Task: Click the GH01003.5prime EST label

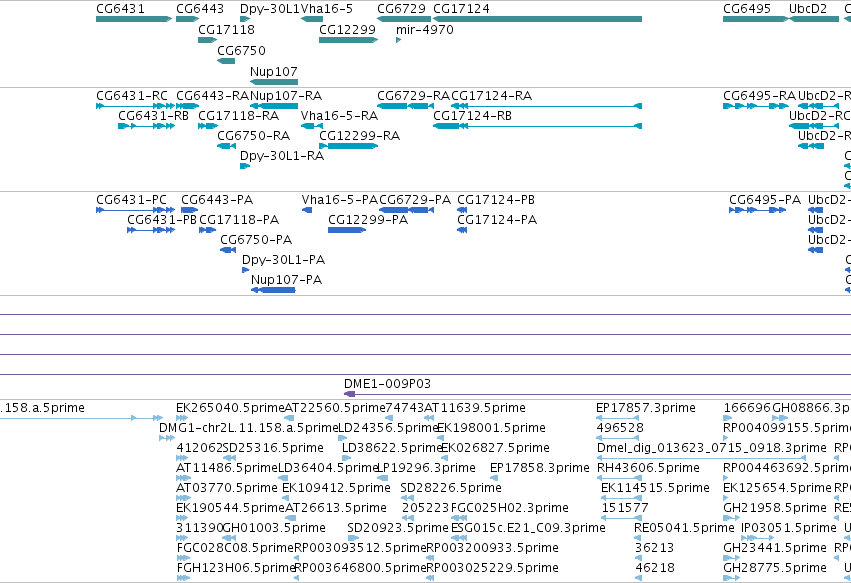Action: [274, 528]
